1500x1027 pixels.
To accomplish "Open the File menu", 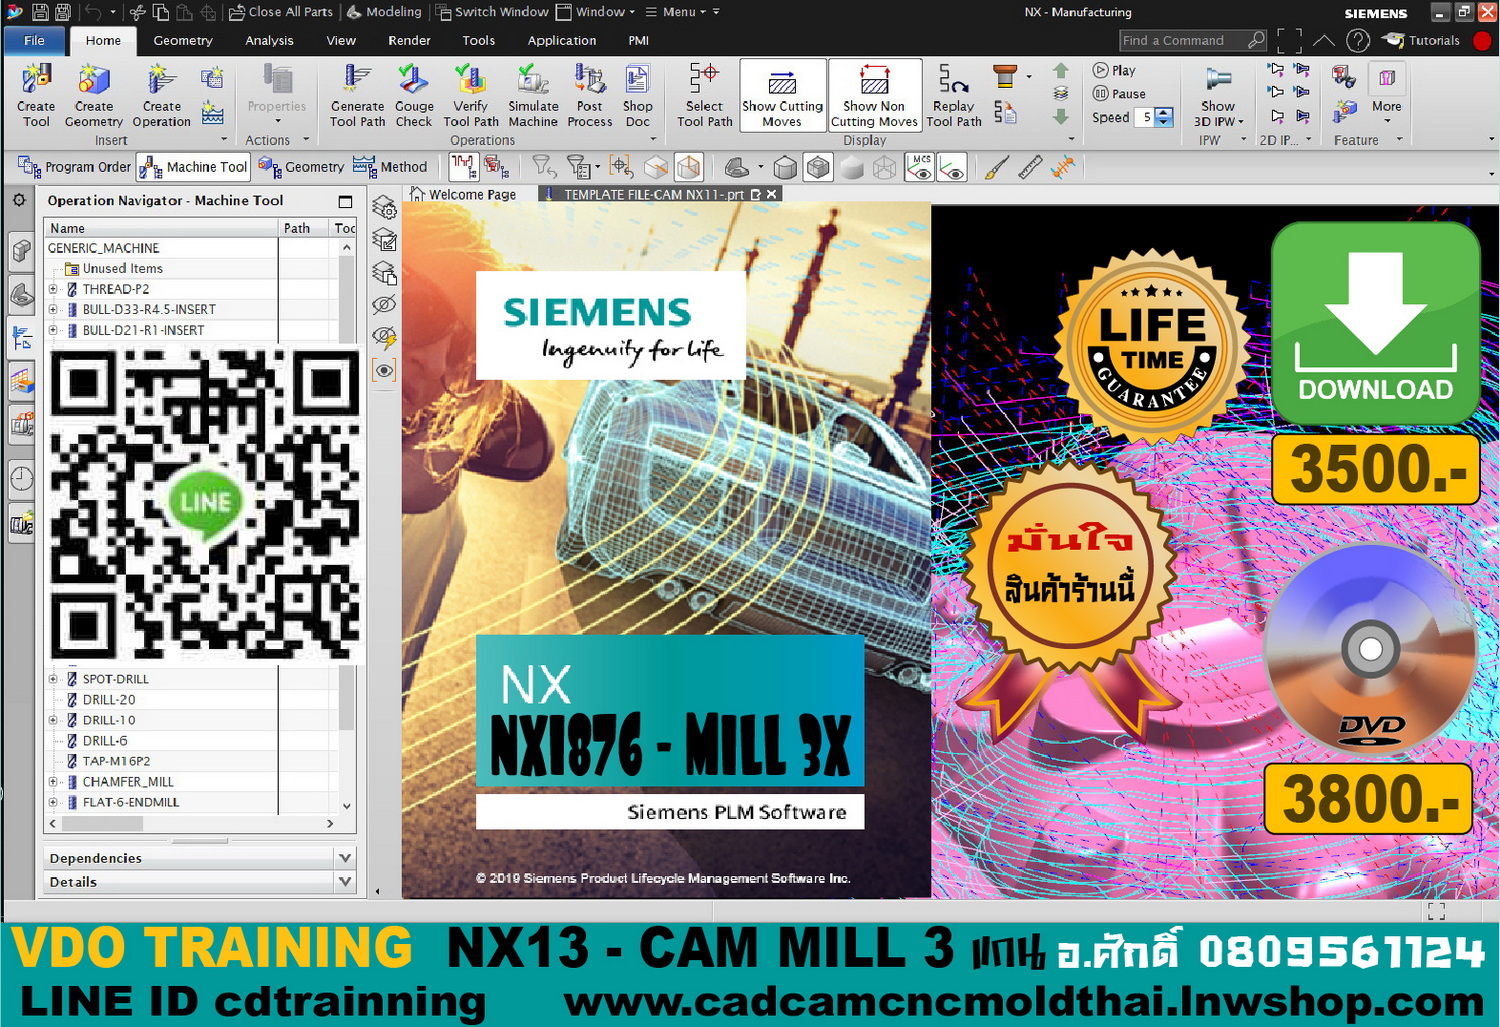I will tap(34, 41).
